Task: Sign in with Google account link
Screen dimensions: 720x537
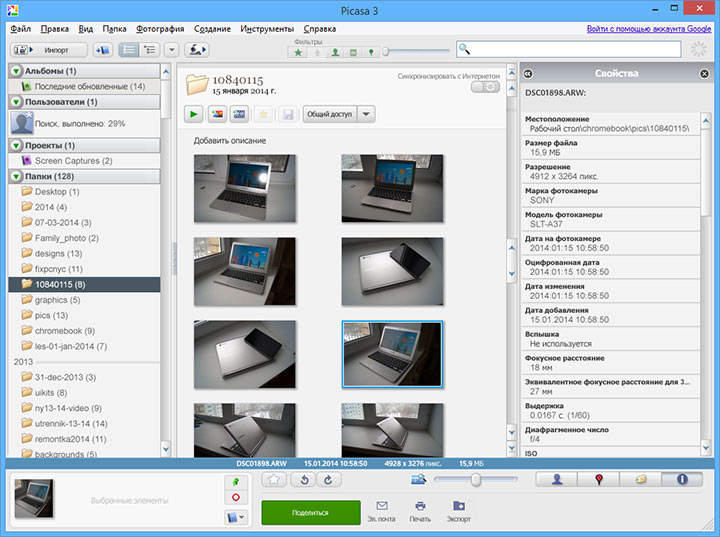Action: 649,28
